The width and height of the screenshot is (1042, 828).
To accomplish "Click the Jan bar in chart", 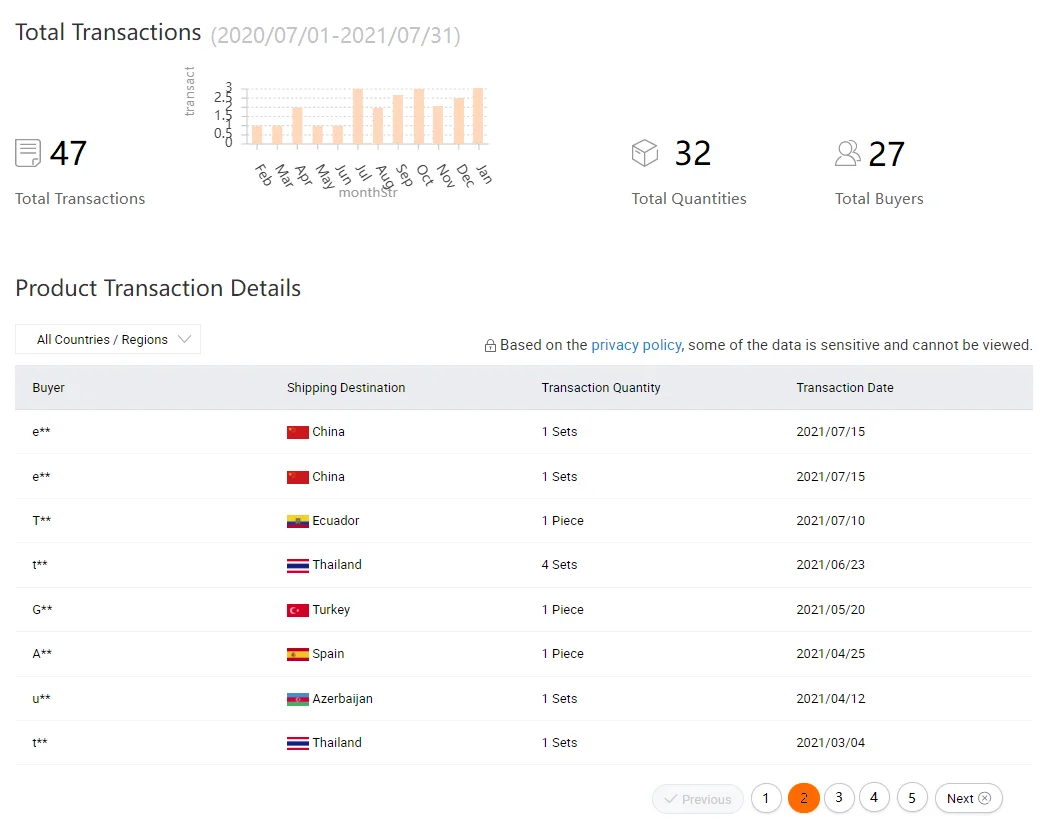I will point(478,115).
